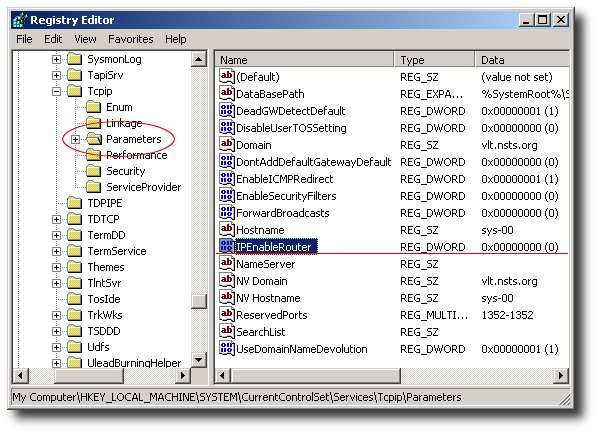Click the DataBasePath string value icon
The width and height of the screenshot is (598, 433).
coord(227,93)
